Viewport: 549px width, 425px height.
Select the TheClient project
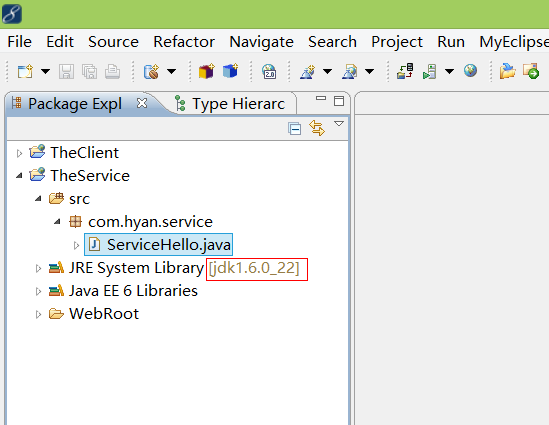(84, 153)
